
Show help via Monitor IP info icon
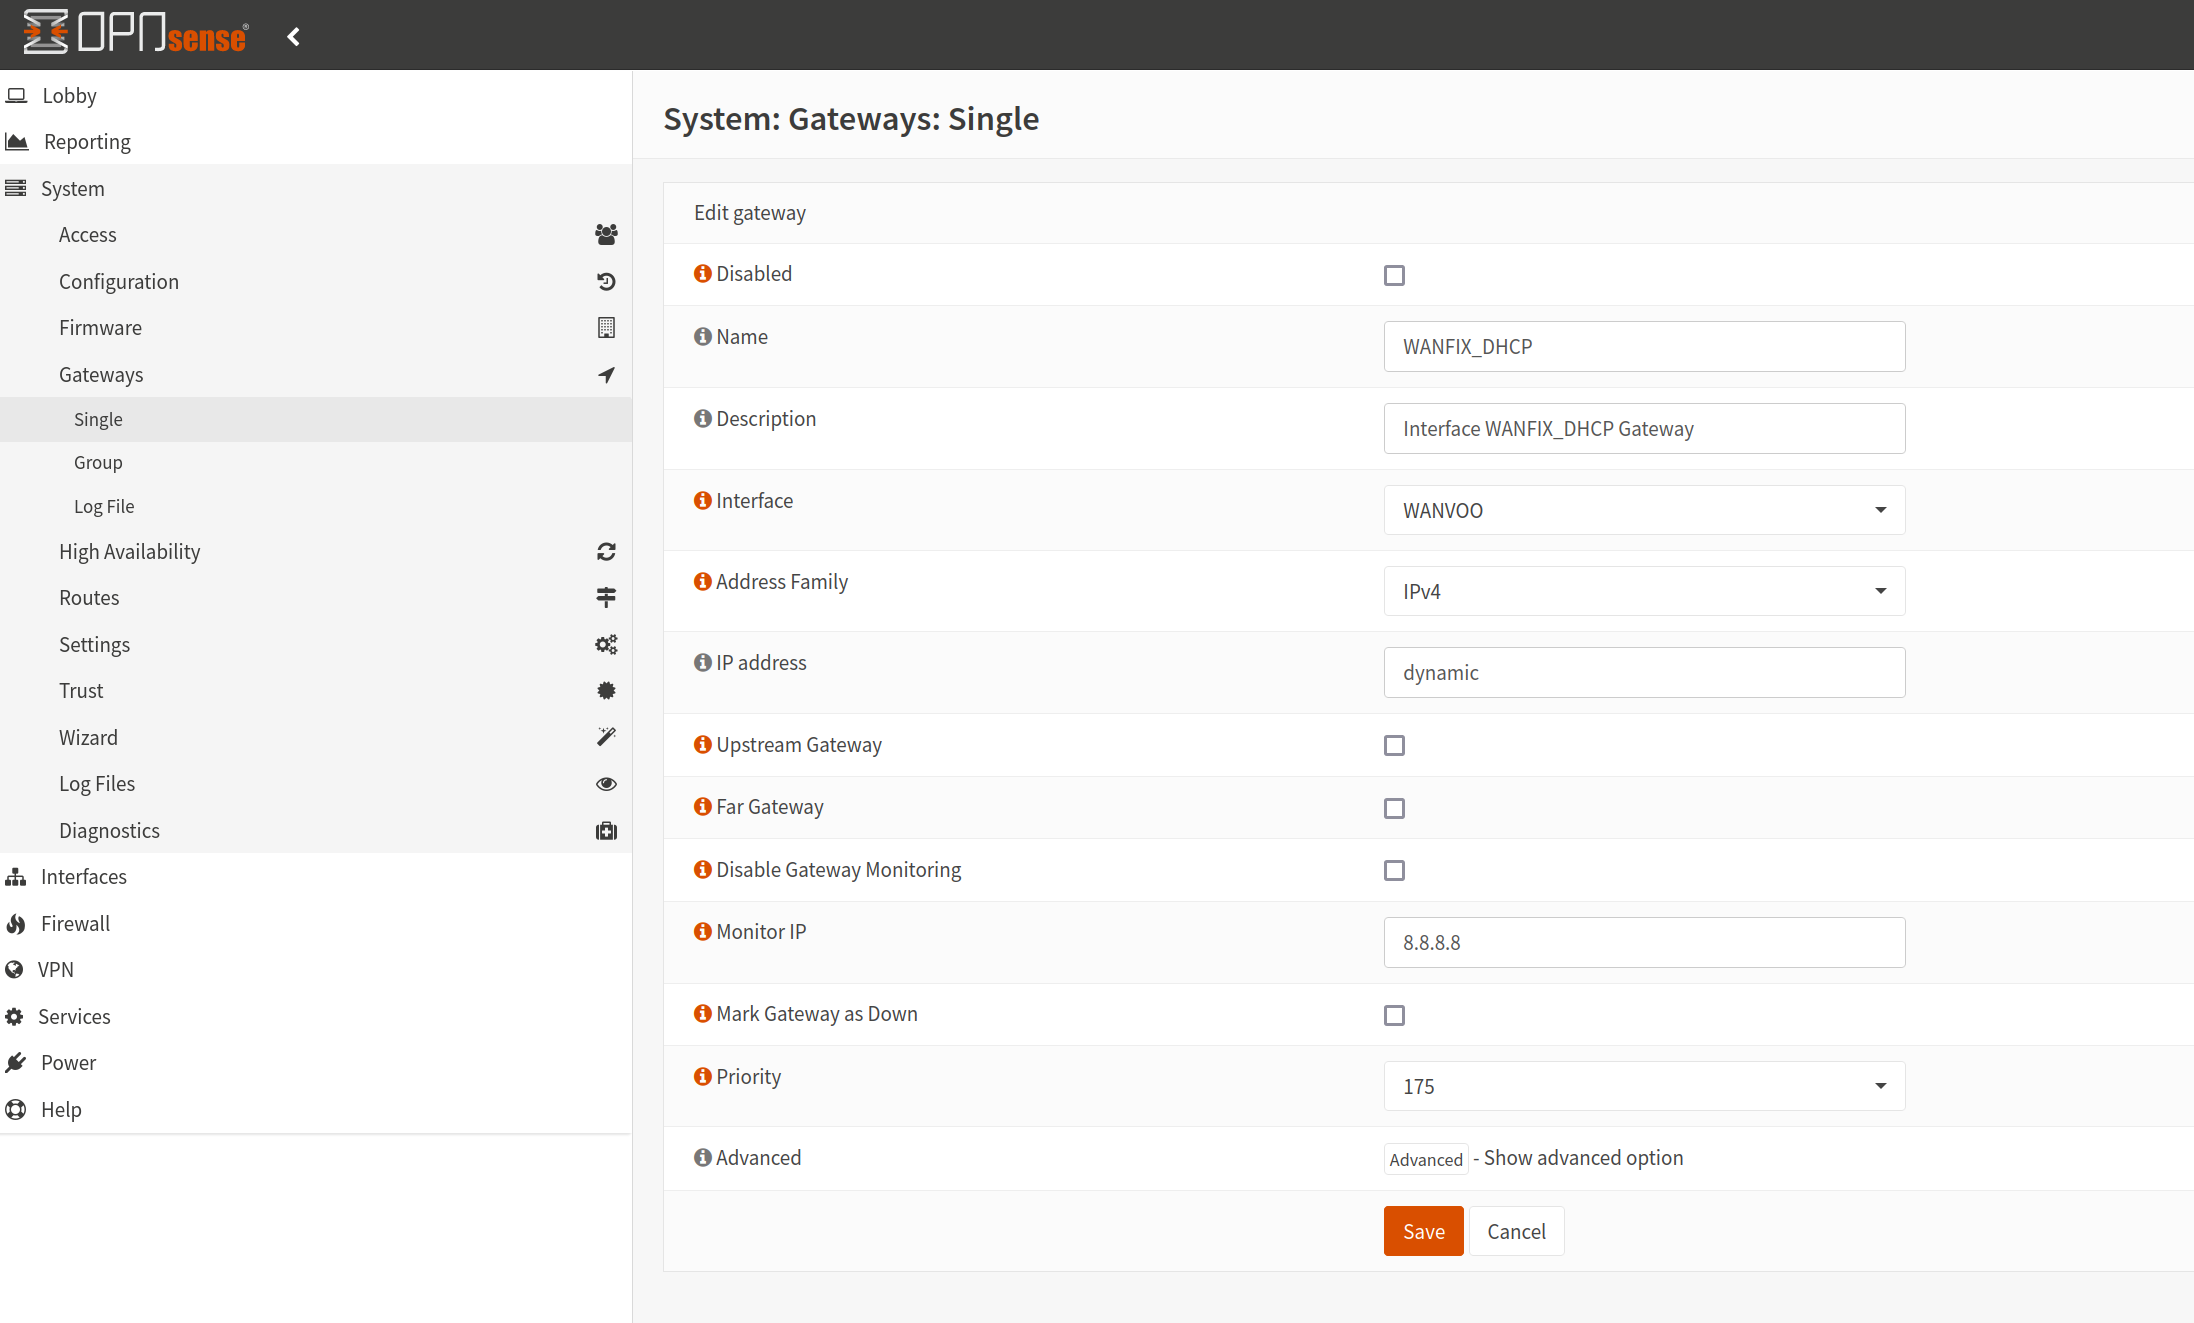(x=703, y=931)
